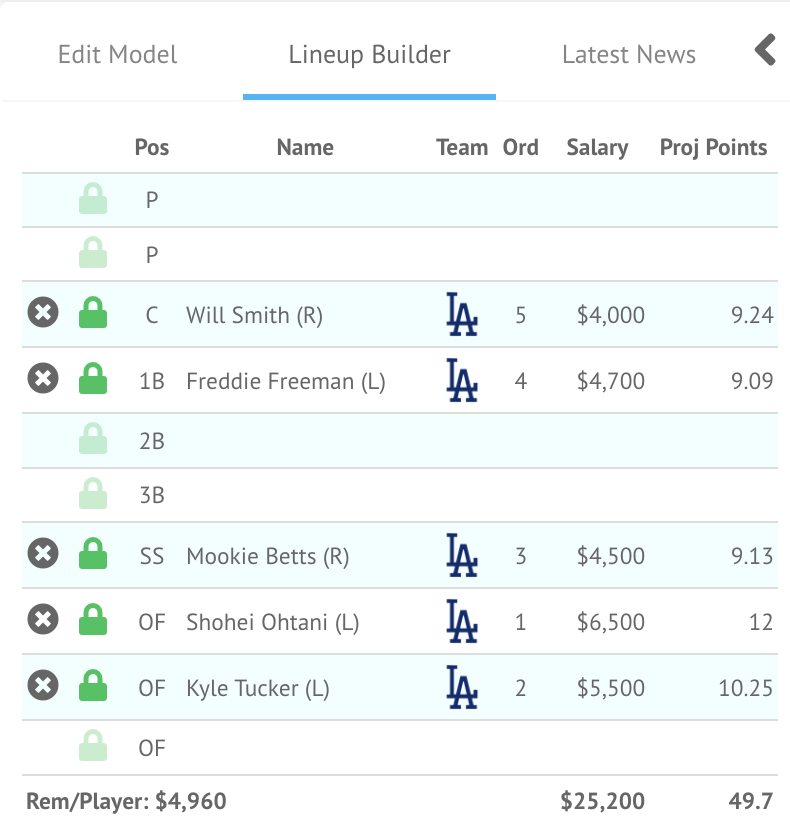Sort by the Salary column header
Viewport: 790px width, 836px height.
(597, 148)
